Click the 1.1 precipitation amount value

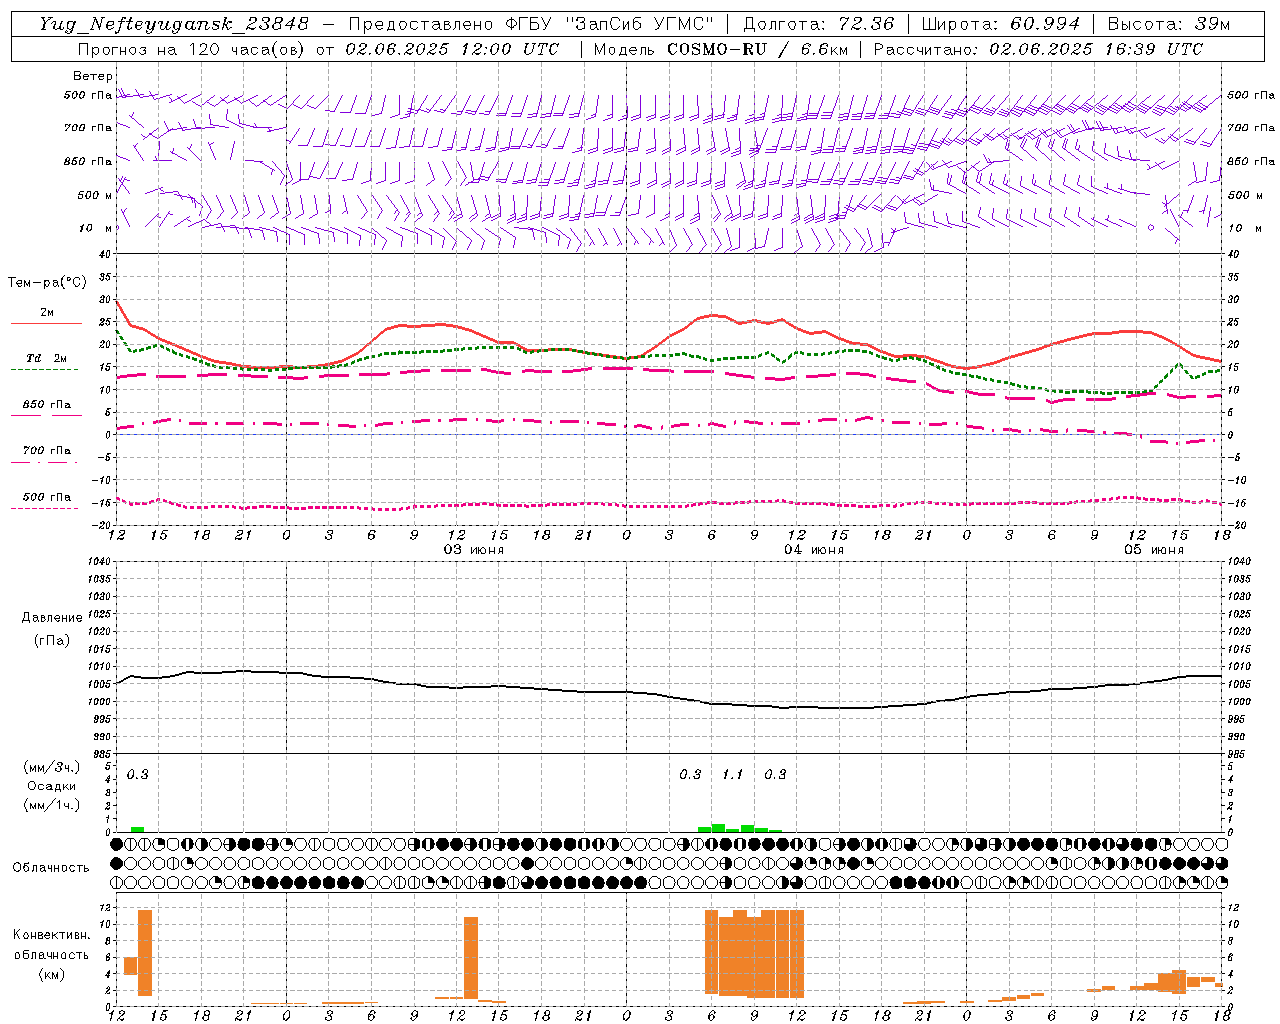tap(733, 775)
